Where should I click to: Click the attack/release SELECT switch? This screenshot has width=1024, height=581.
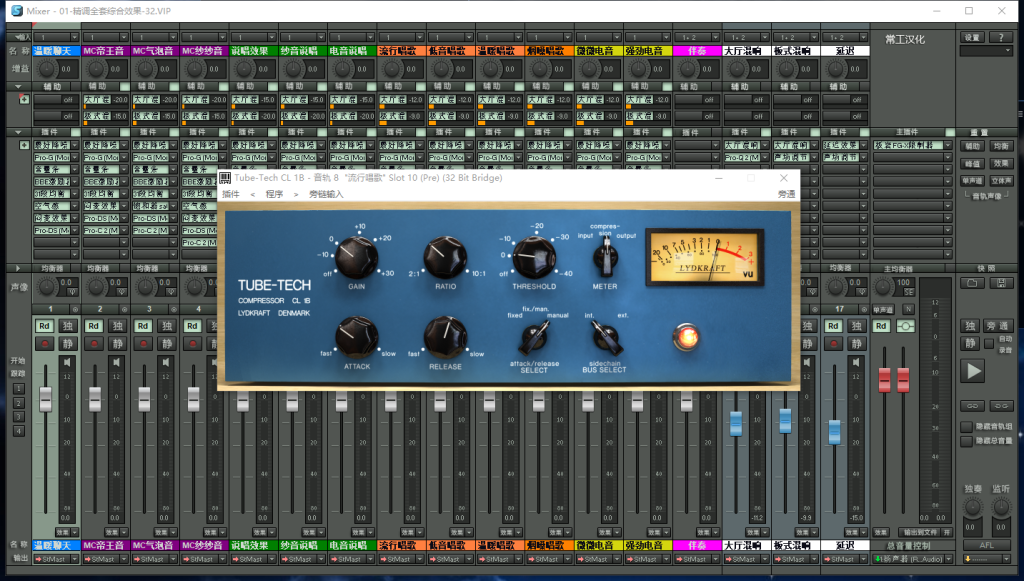[x=535, y=338]
